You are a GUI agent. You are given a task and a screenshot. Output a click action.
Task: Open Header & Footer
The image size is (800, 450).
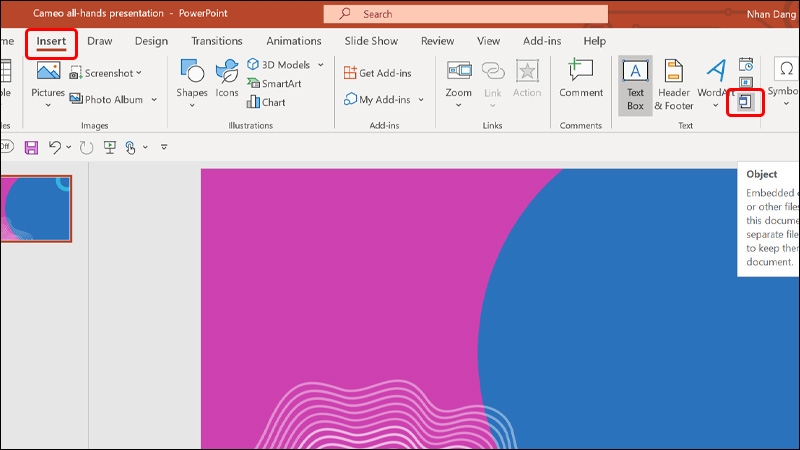(x=673, y=85)
